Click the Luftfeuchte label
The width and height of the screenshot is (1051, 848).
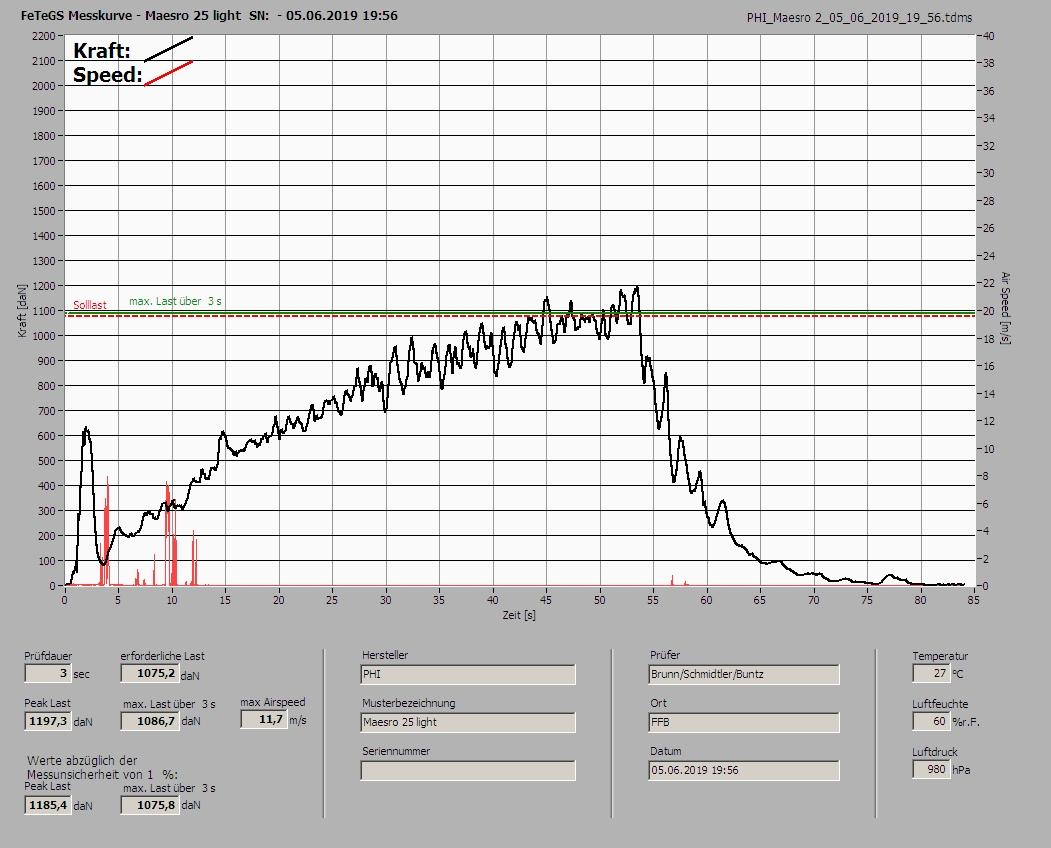[x=940, y=704]
